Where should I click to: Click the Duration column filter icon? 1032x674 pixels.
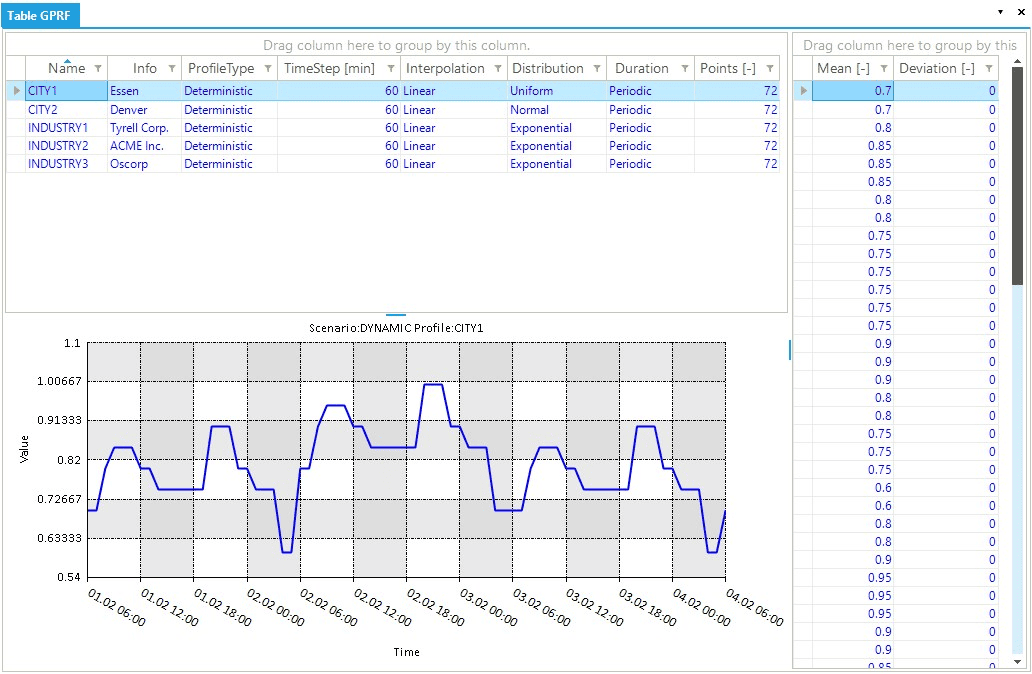[685, 69]
